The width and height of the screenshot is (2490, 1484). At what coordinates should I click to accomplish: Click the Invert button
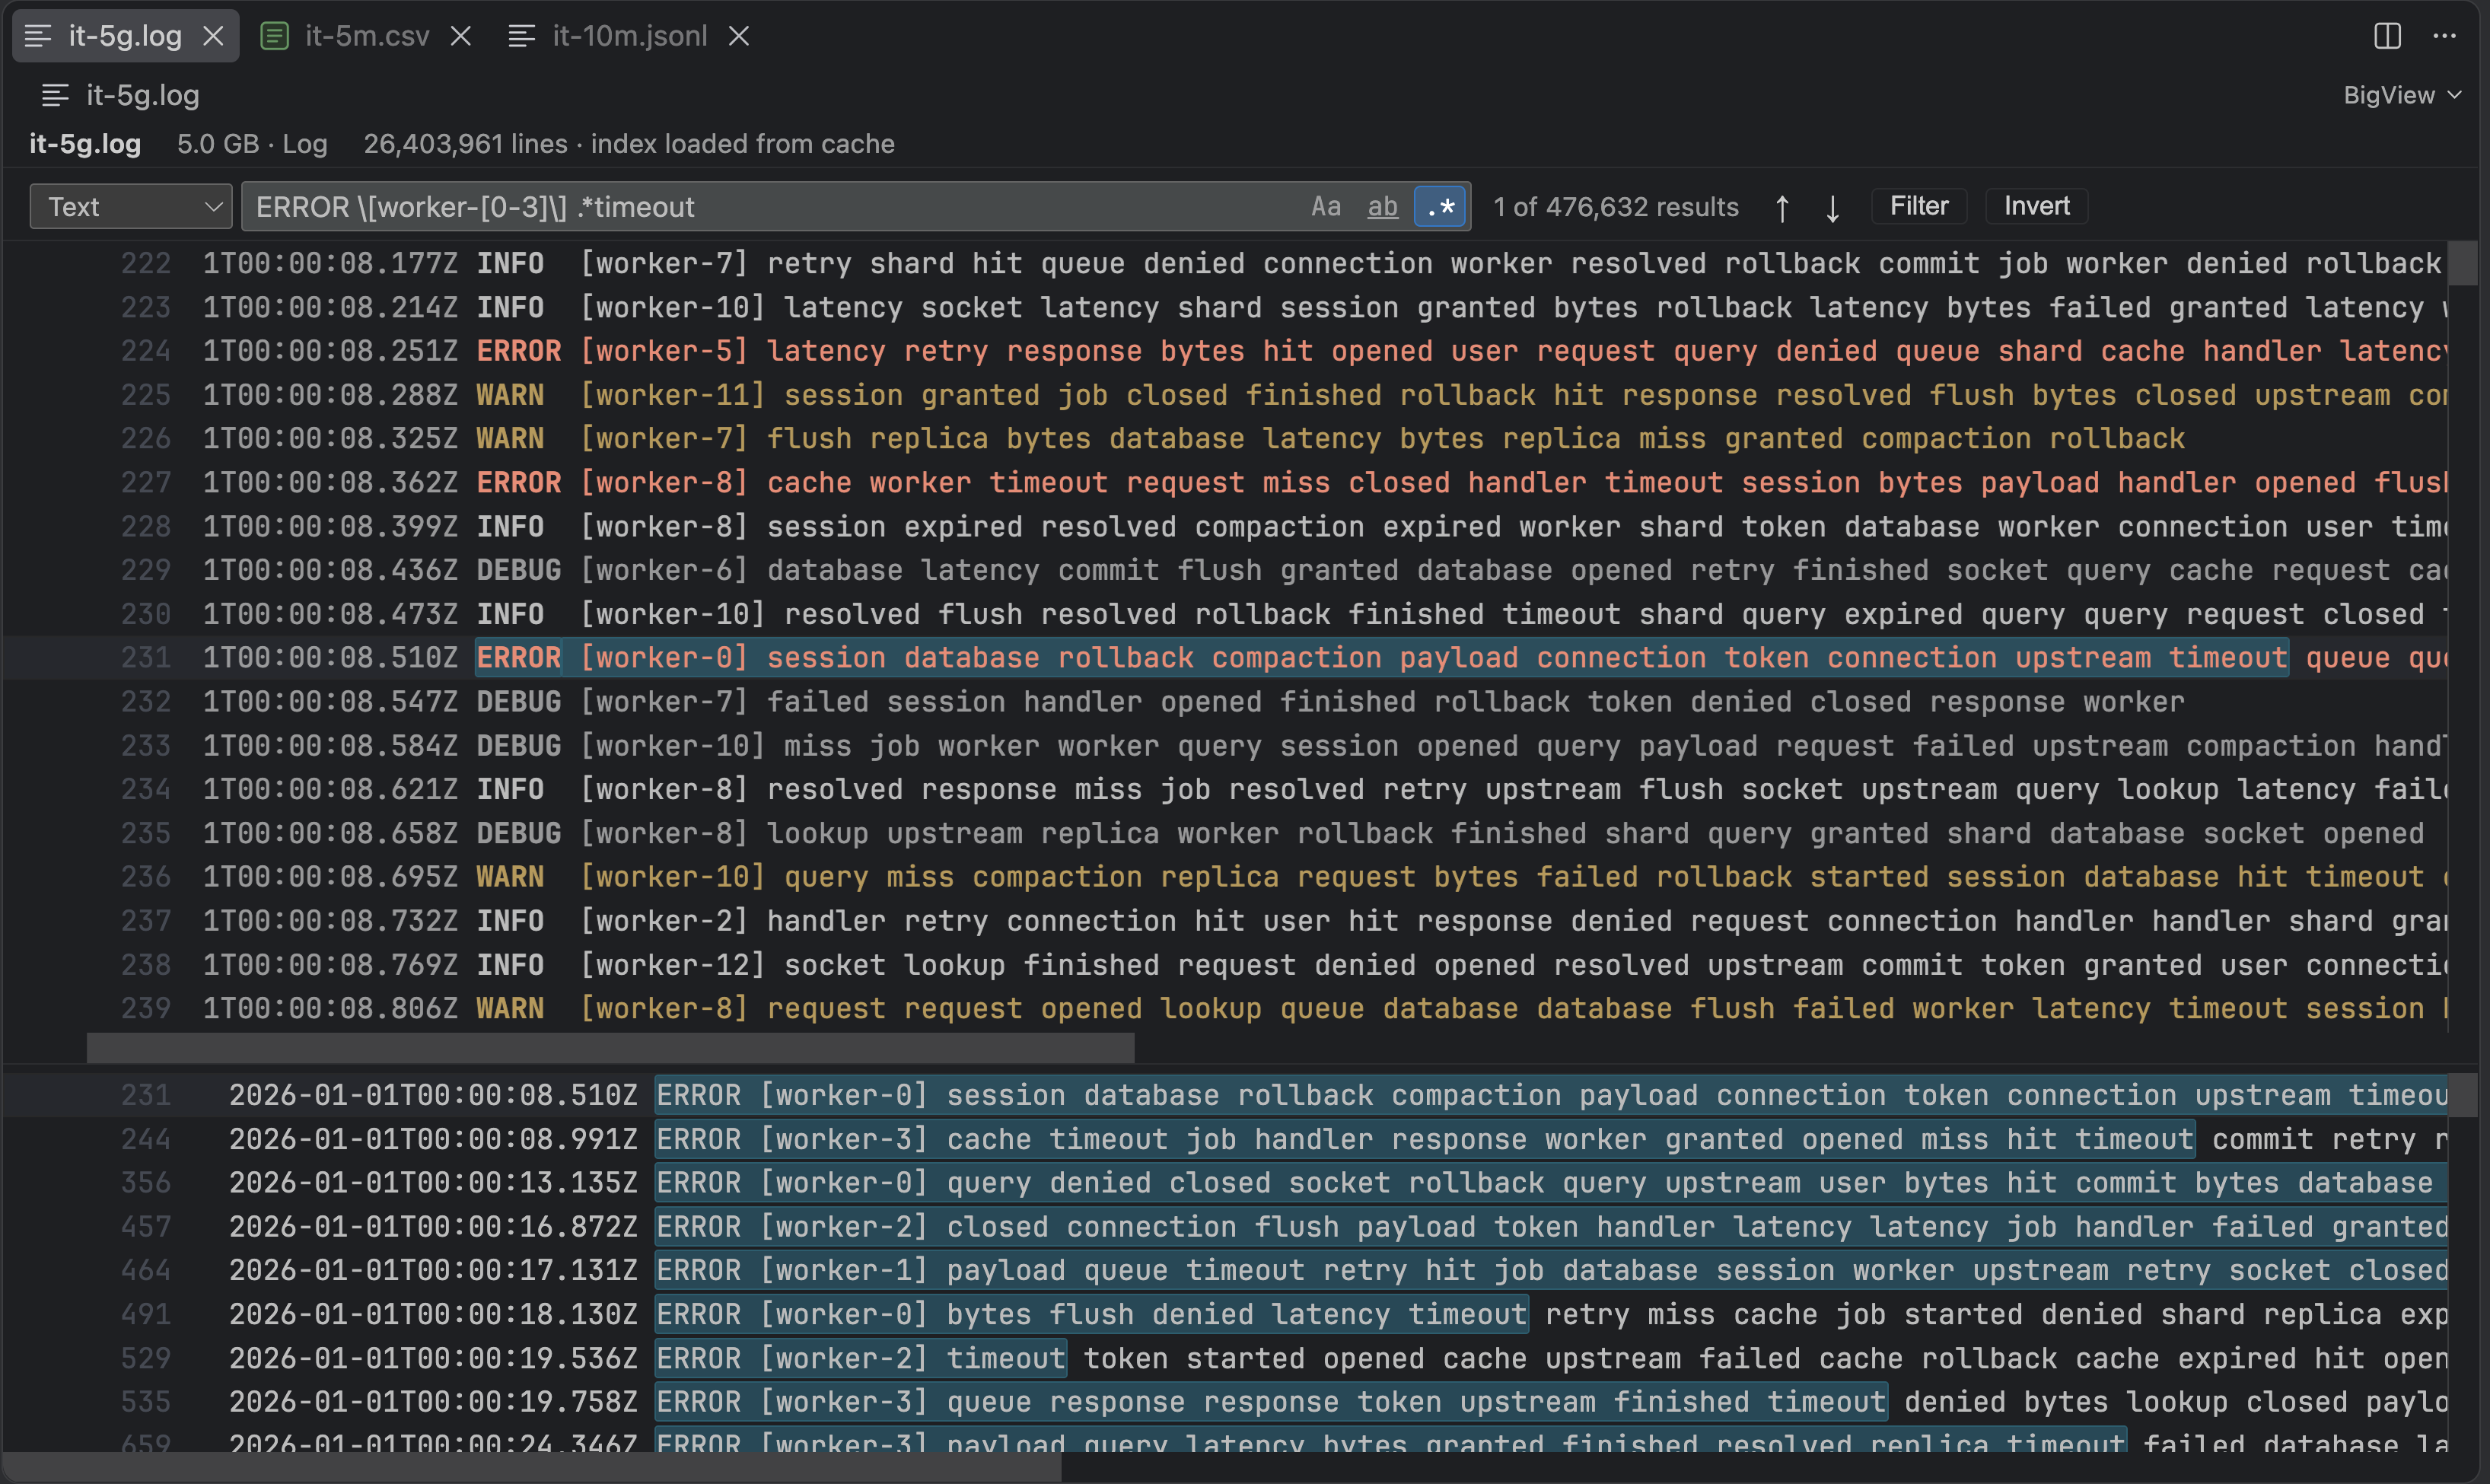click(x=2036, y=206)
